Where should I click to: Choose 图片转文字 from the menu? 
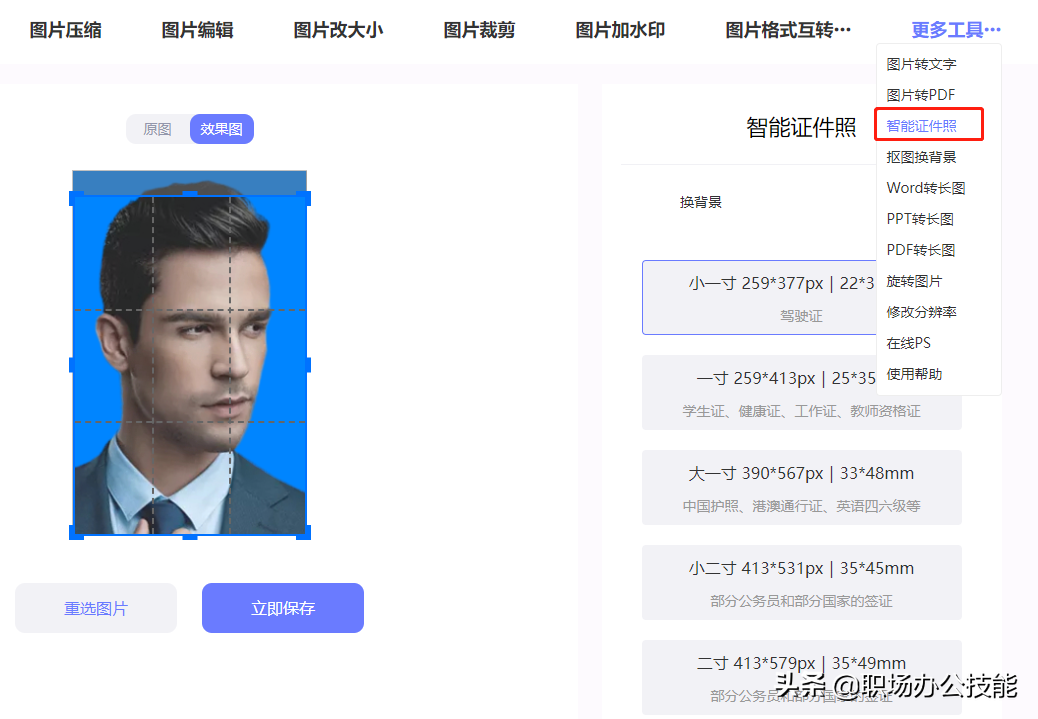tap(921, 64)
